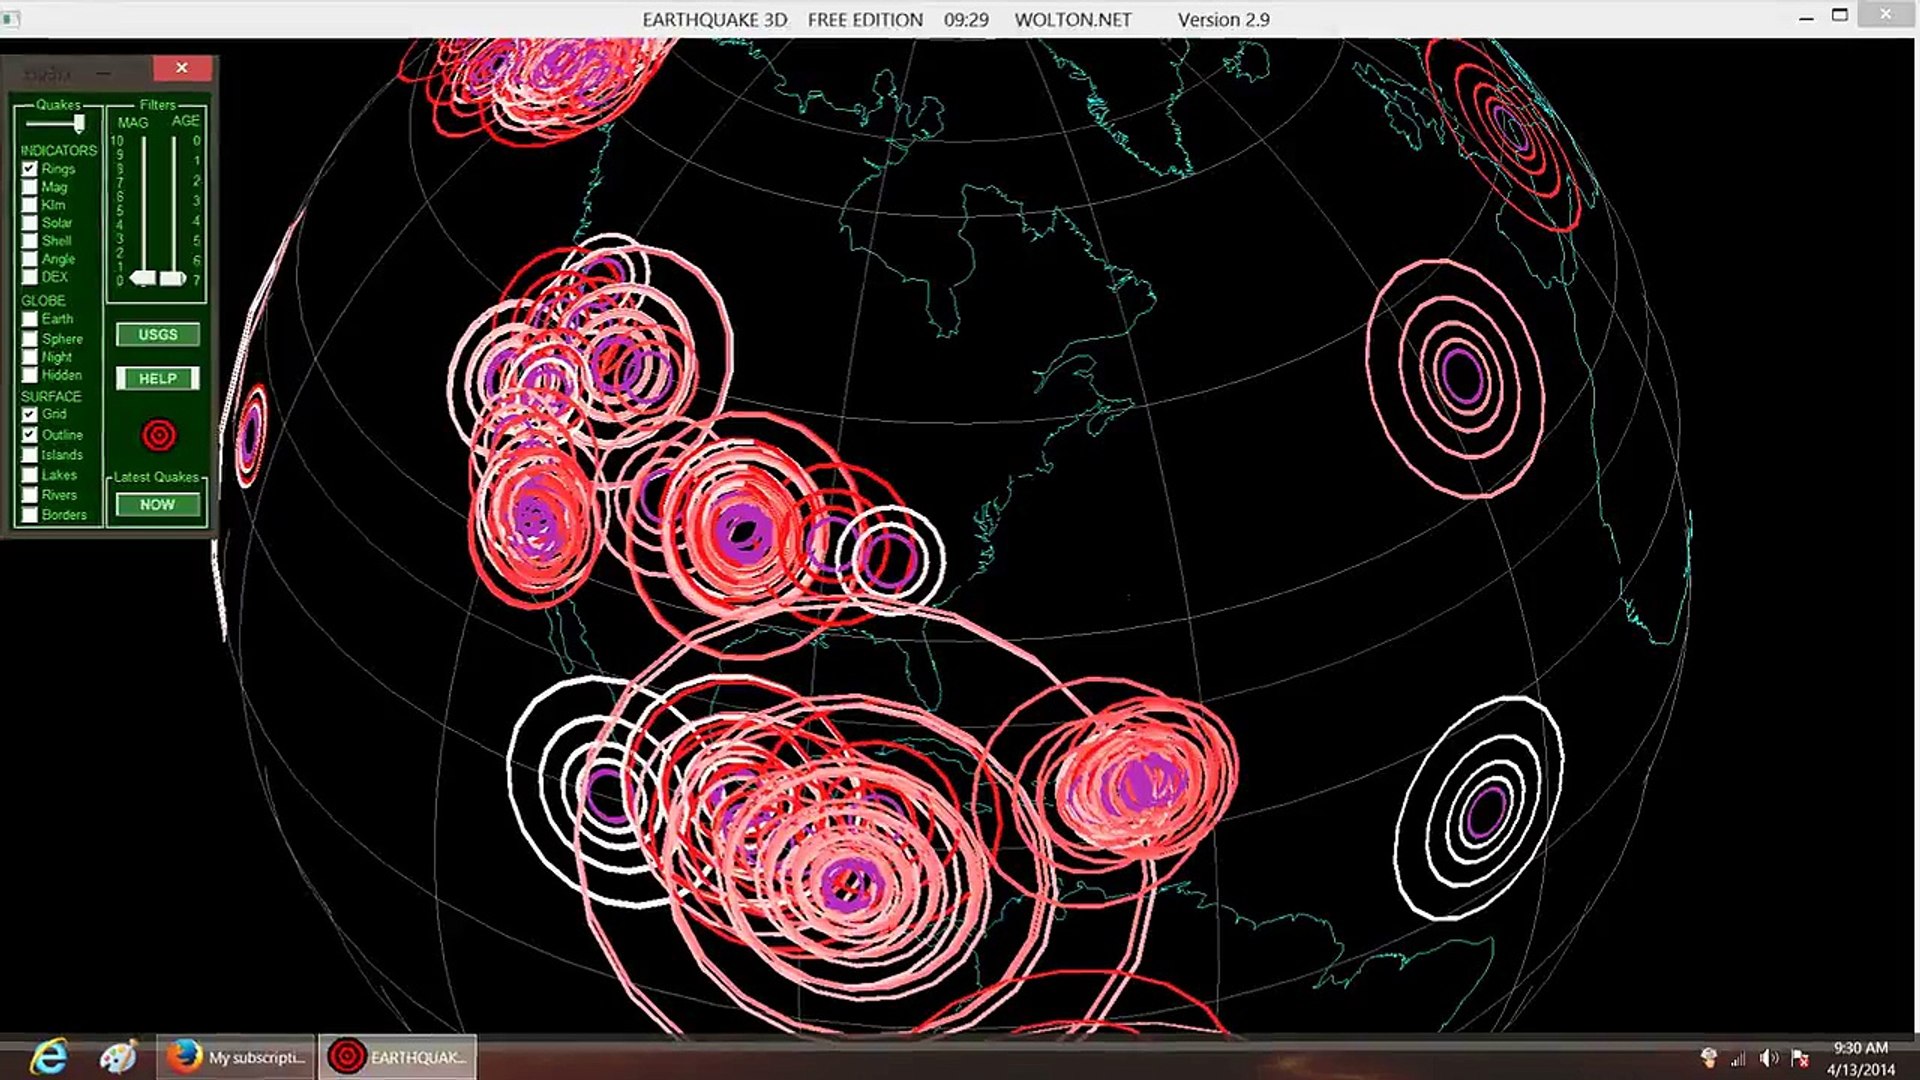Minimize the green control panel window
1920x1080 pixels.
[103, 73]
